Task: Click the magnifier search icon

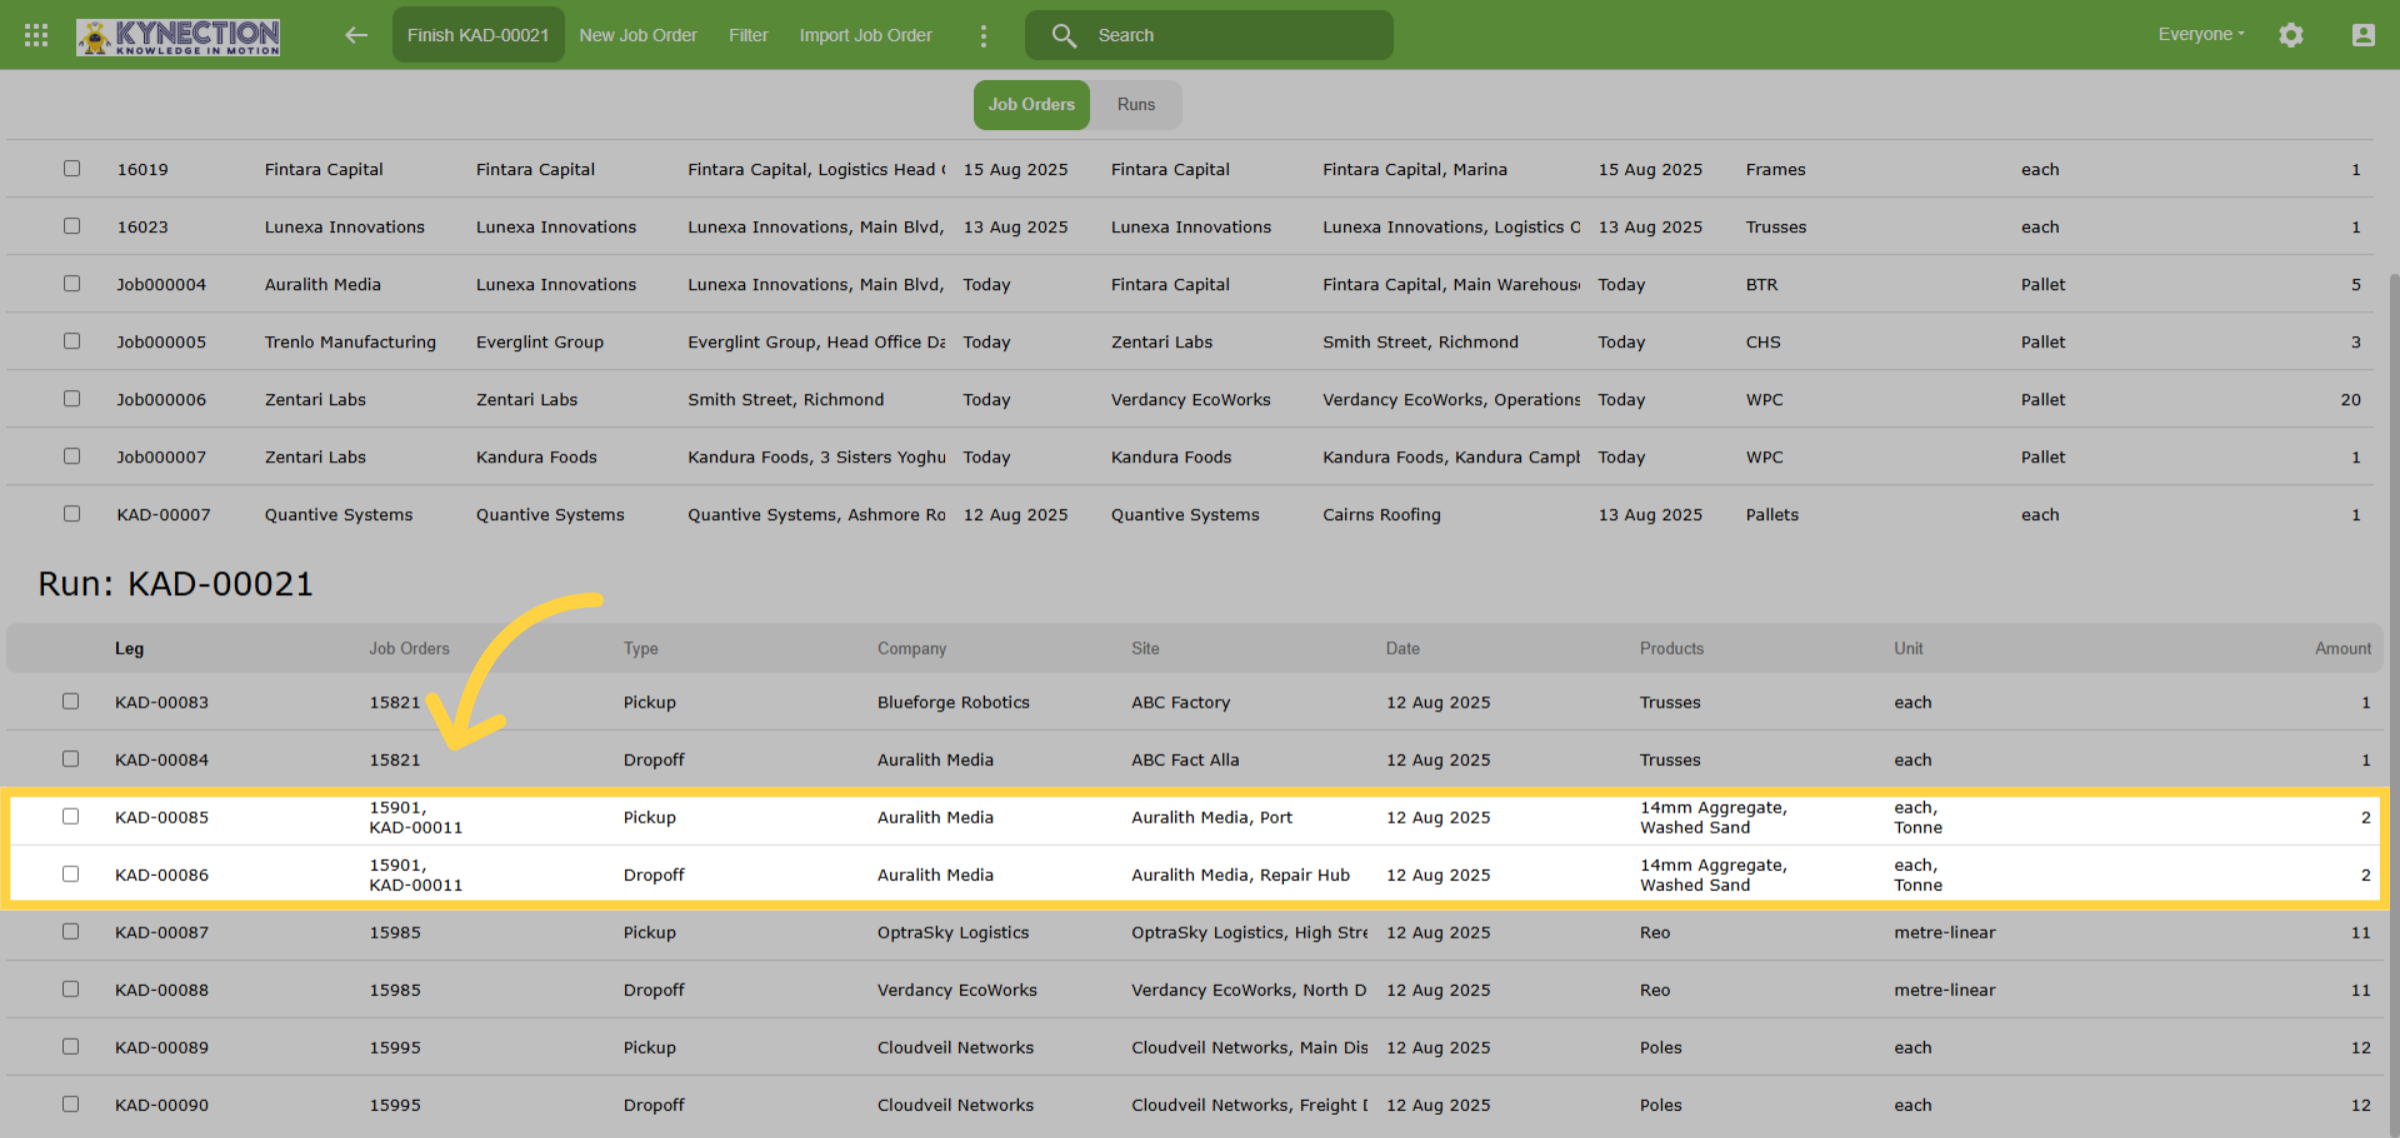Action: tap(1064, 36)
